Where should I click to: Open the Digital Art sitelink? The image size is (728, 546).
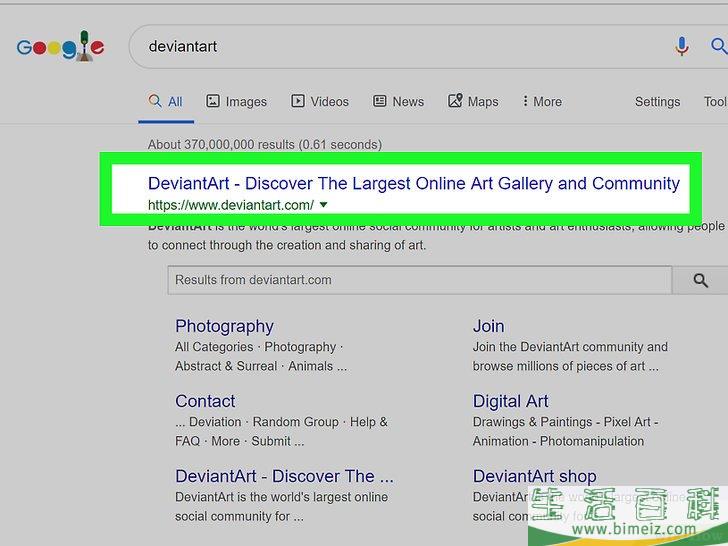click(511, 401)
